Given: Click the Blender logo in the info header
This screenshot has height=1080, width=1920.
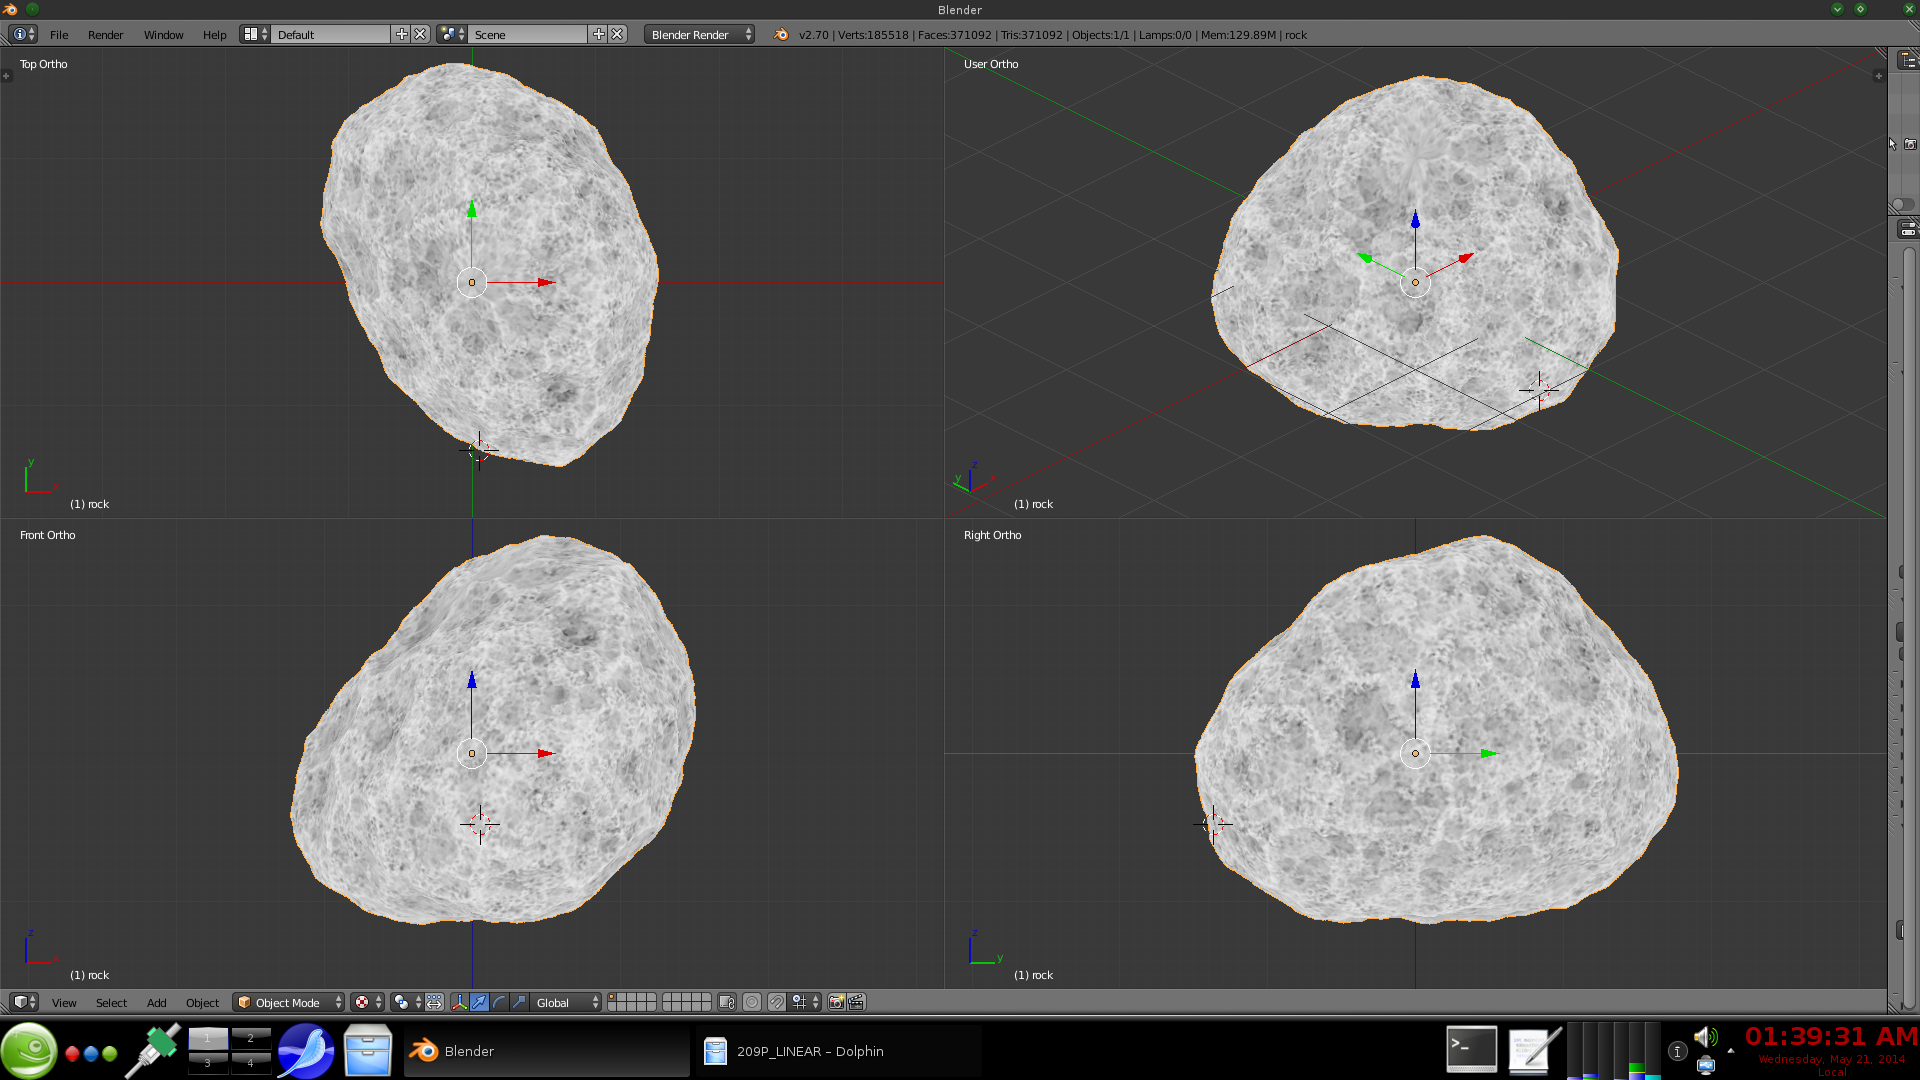Looking at the screenshot, I should coord(781,34).
